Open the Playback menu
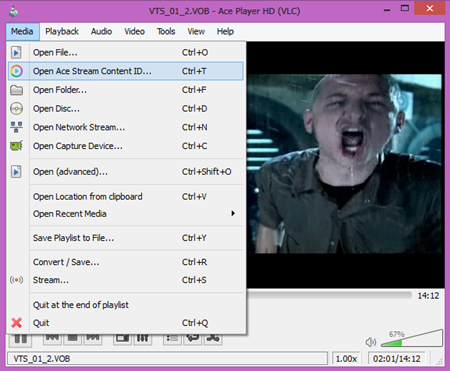The height and width of the screenshot is (371, 450). [x=62, y=32]
